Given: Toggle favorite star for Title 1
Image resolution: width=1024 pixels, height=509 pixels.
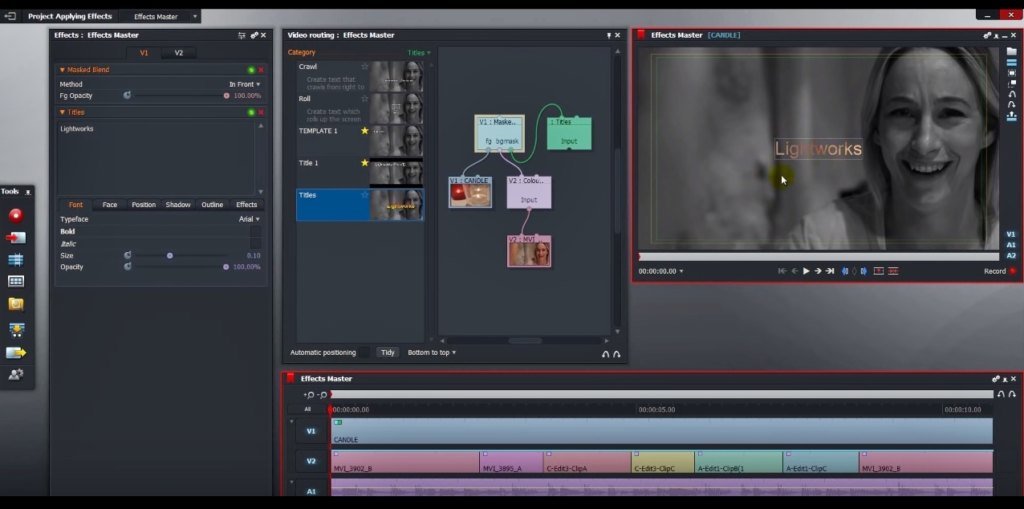Looking at the screenshot, I should (365, 163).
